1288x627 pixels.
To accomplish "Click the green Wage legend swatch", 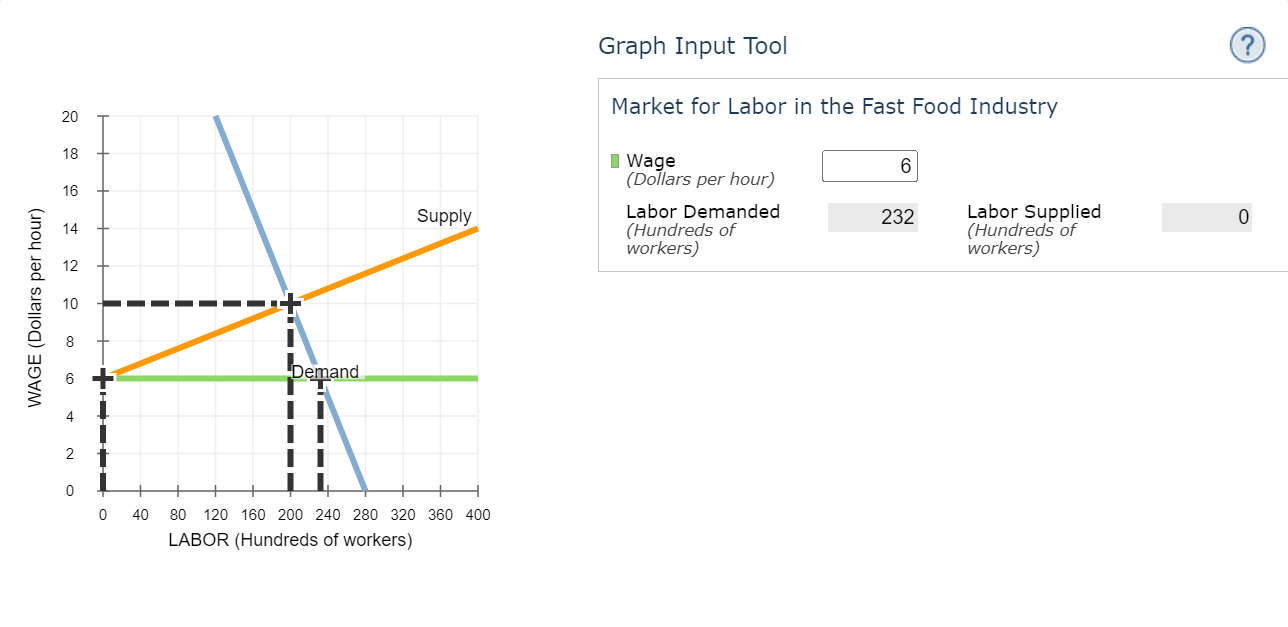I will (615, 160).
